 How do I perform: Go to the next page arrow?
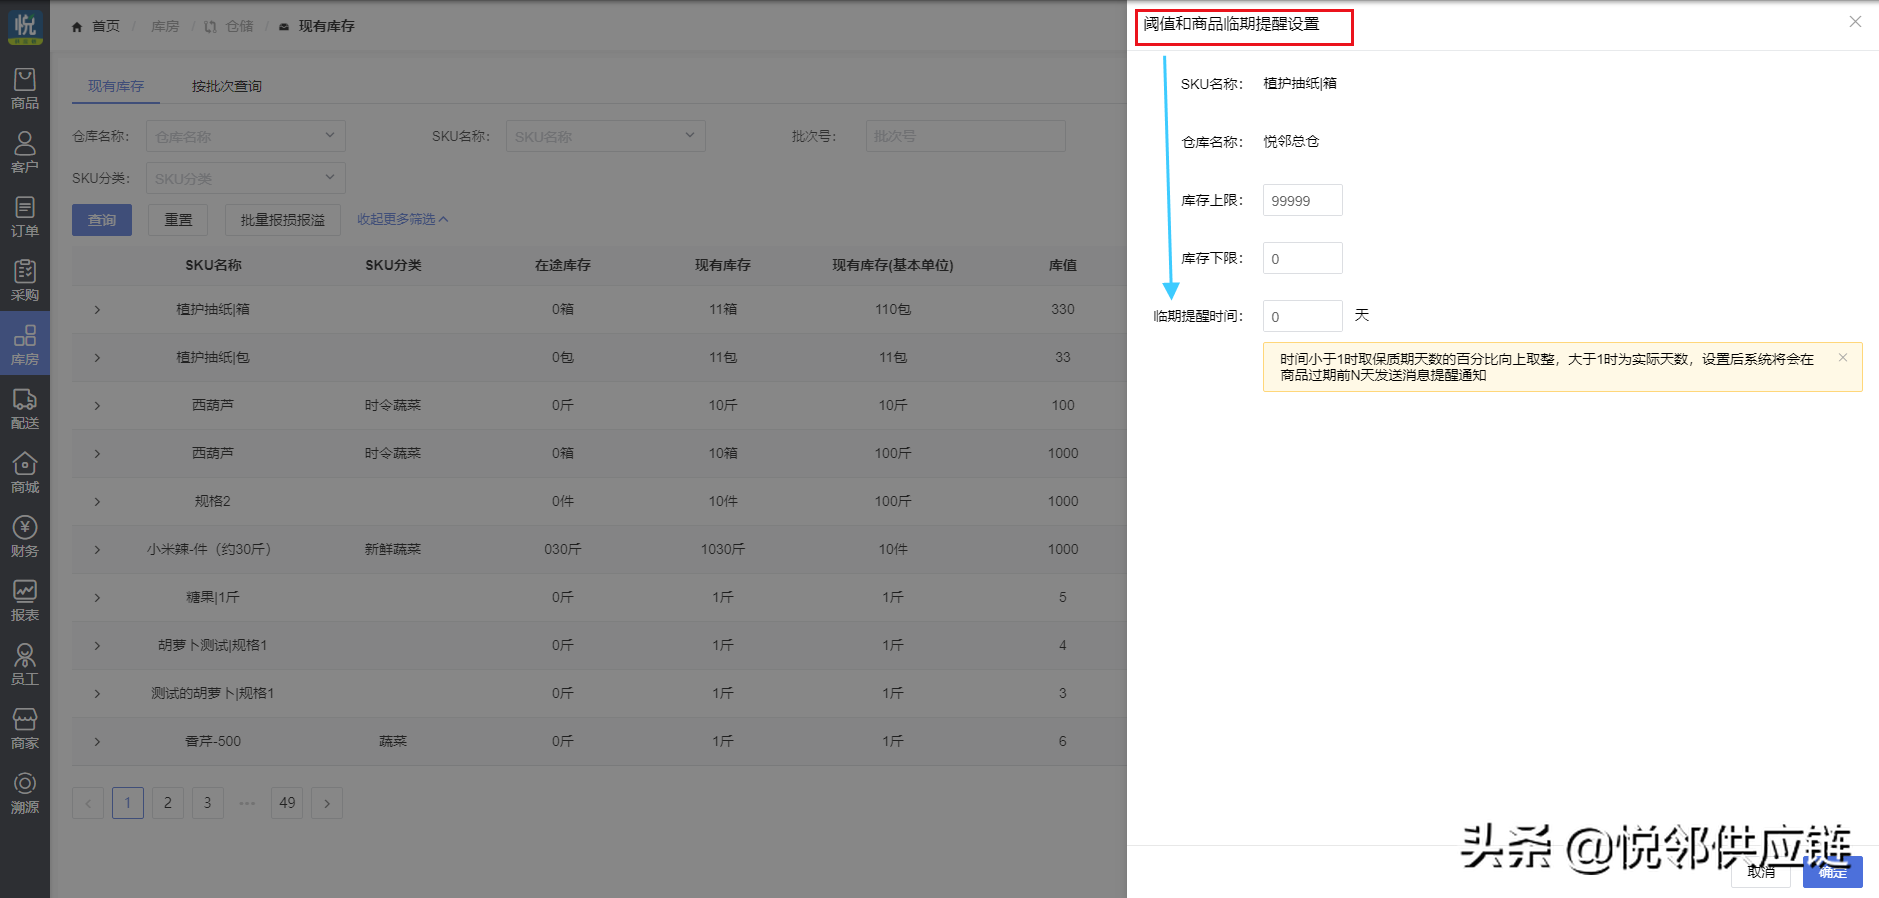pyautogui.click(x=327, y=803)
